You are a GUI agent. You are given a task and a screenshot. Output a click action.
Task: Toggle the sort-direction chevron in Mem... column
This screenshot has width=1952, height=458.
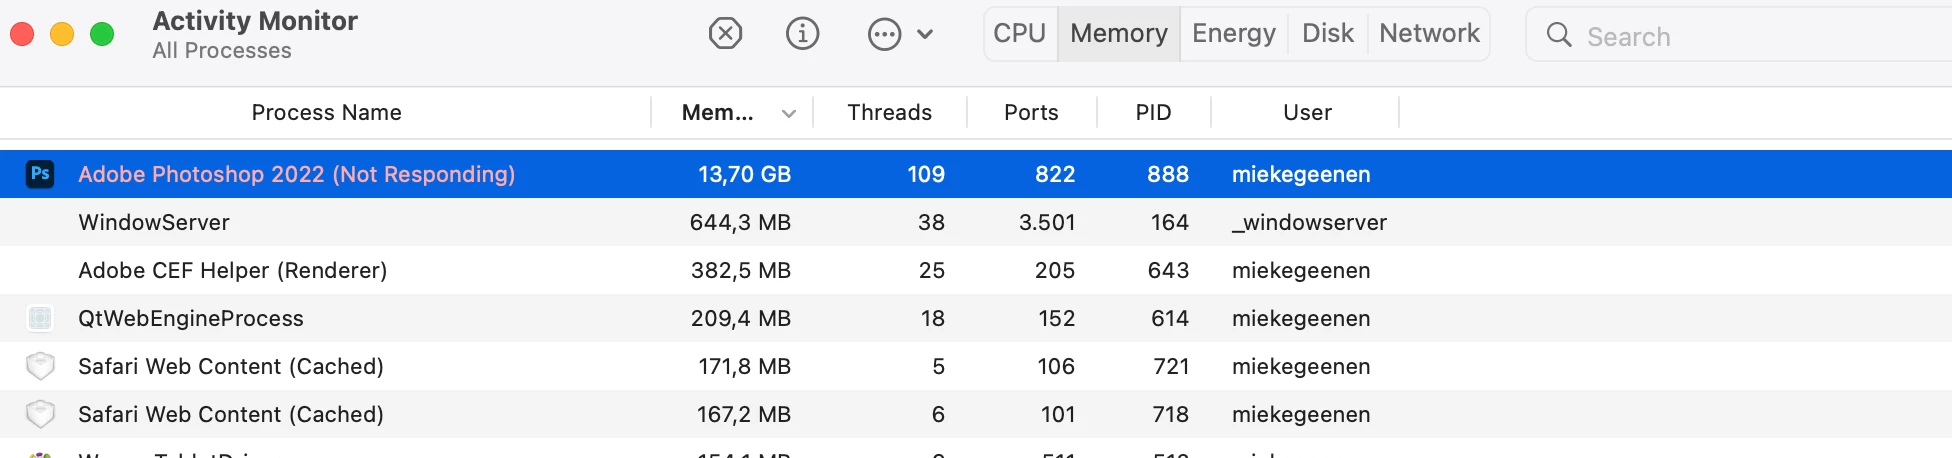[x=789, y=114]
